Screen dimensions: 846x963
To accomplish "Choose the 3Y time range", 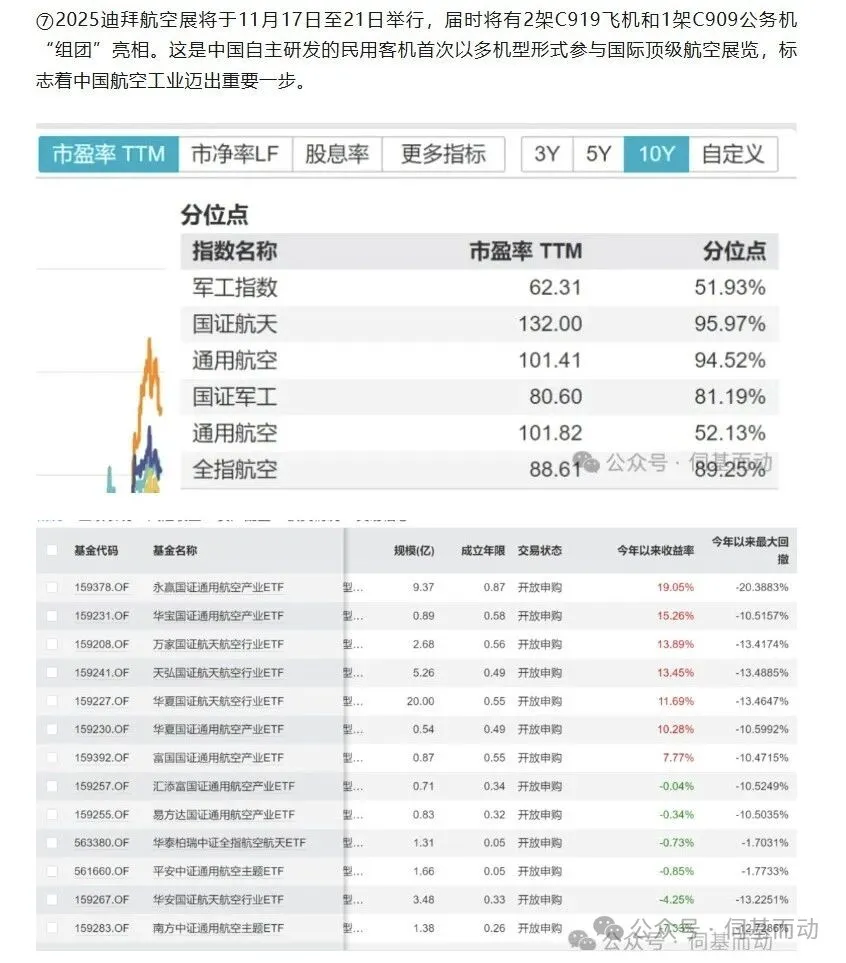I will coord(547,154).
